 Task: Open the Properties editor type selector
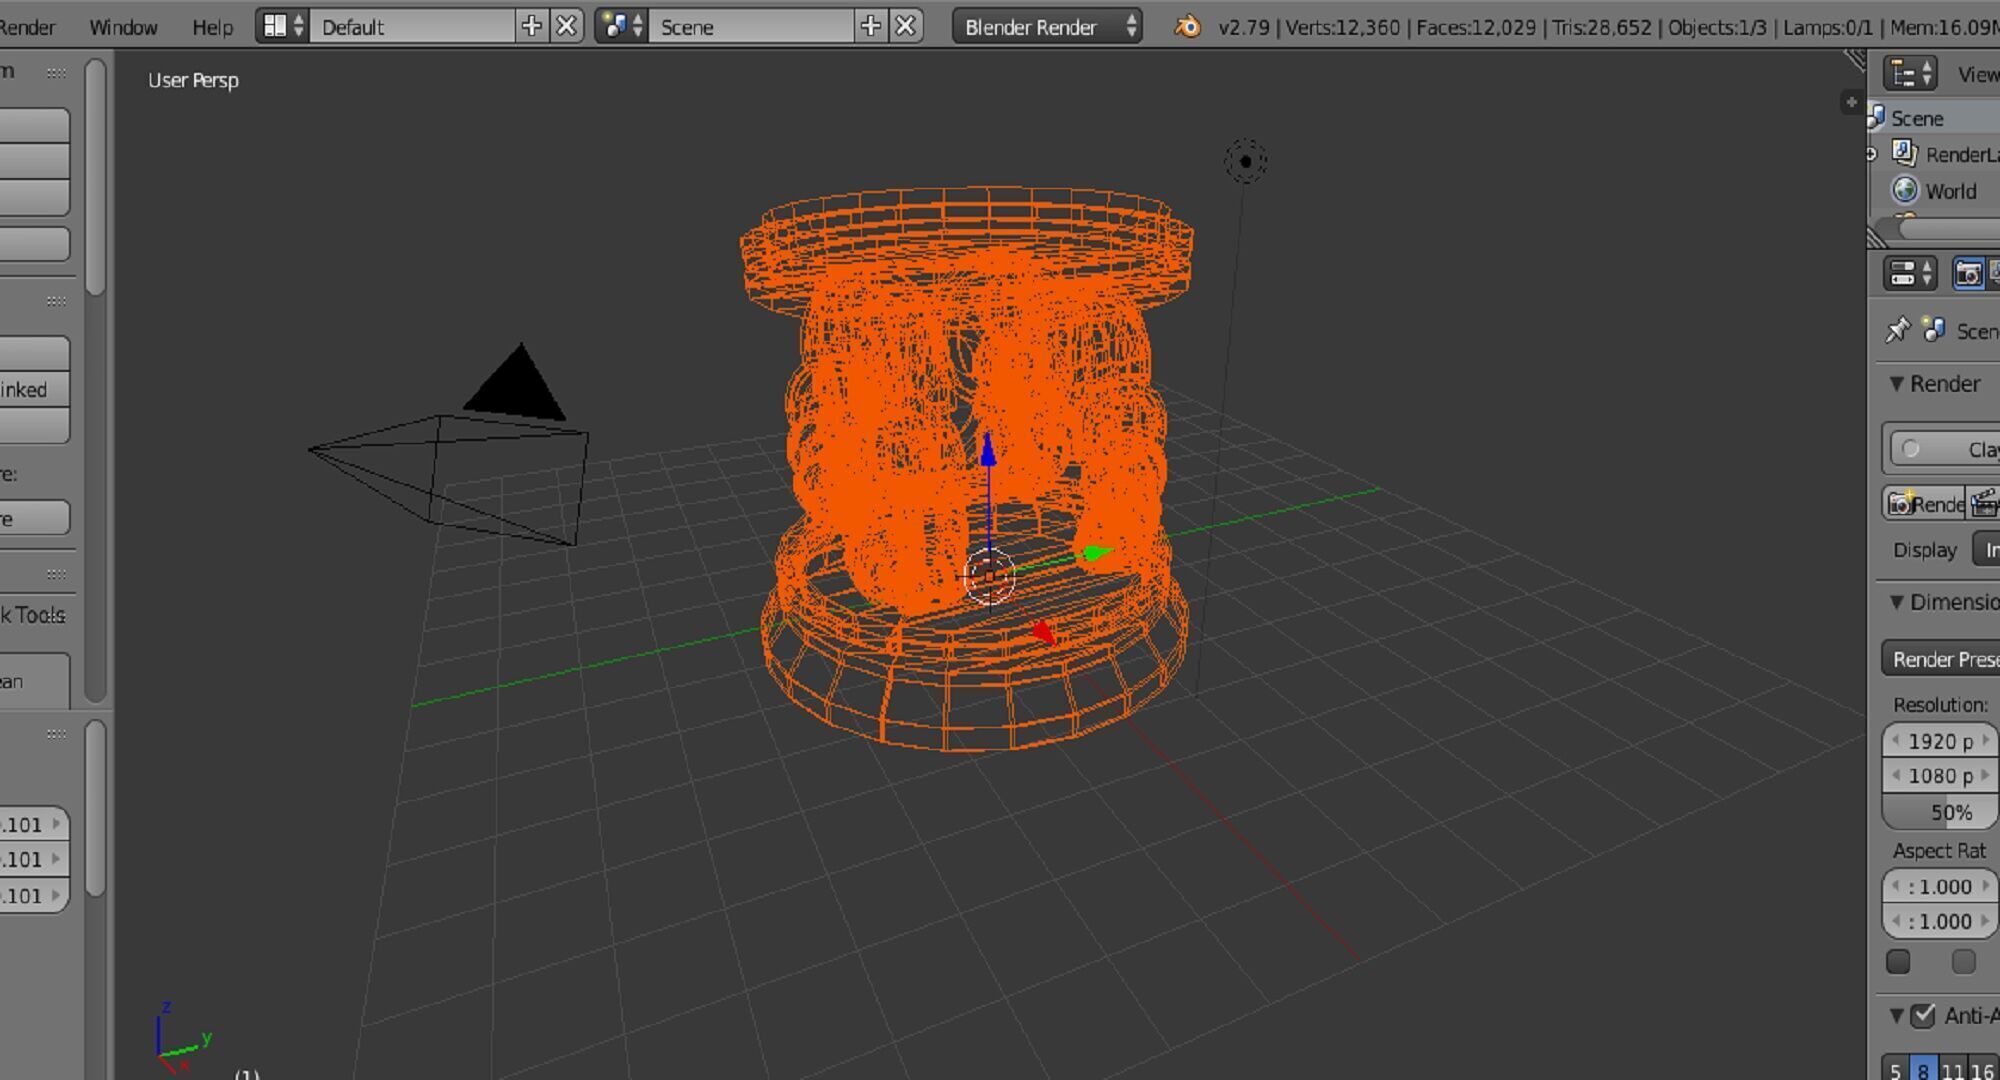coord(1911,273)
